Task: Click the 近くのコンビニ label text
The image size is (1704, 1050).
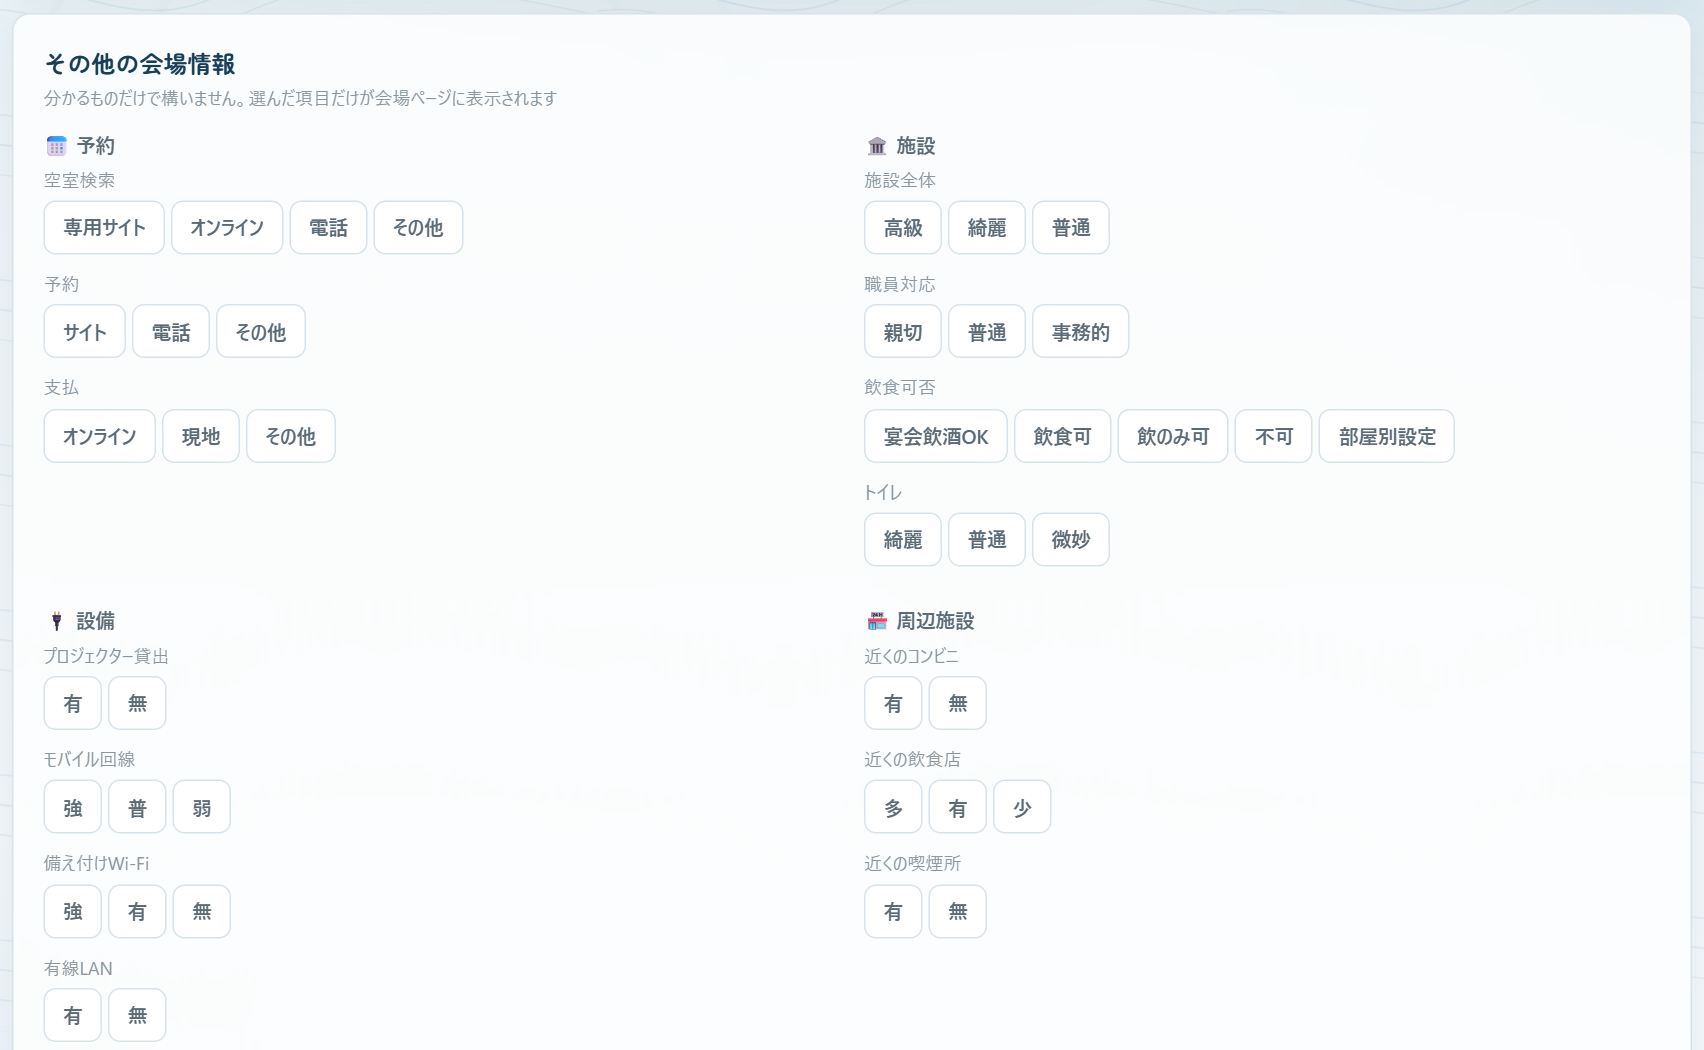Action: point(912,656)
